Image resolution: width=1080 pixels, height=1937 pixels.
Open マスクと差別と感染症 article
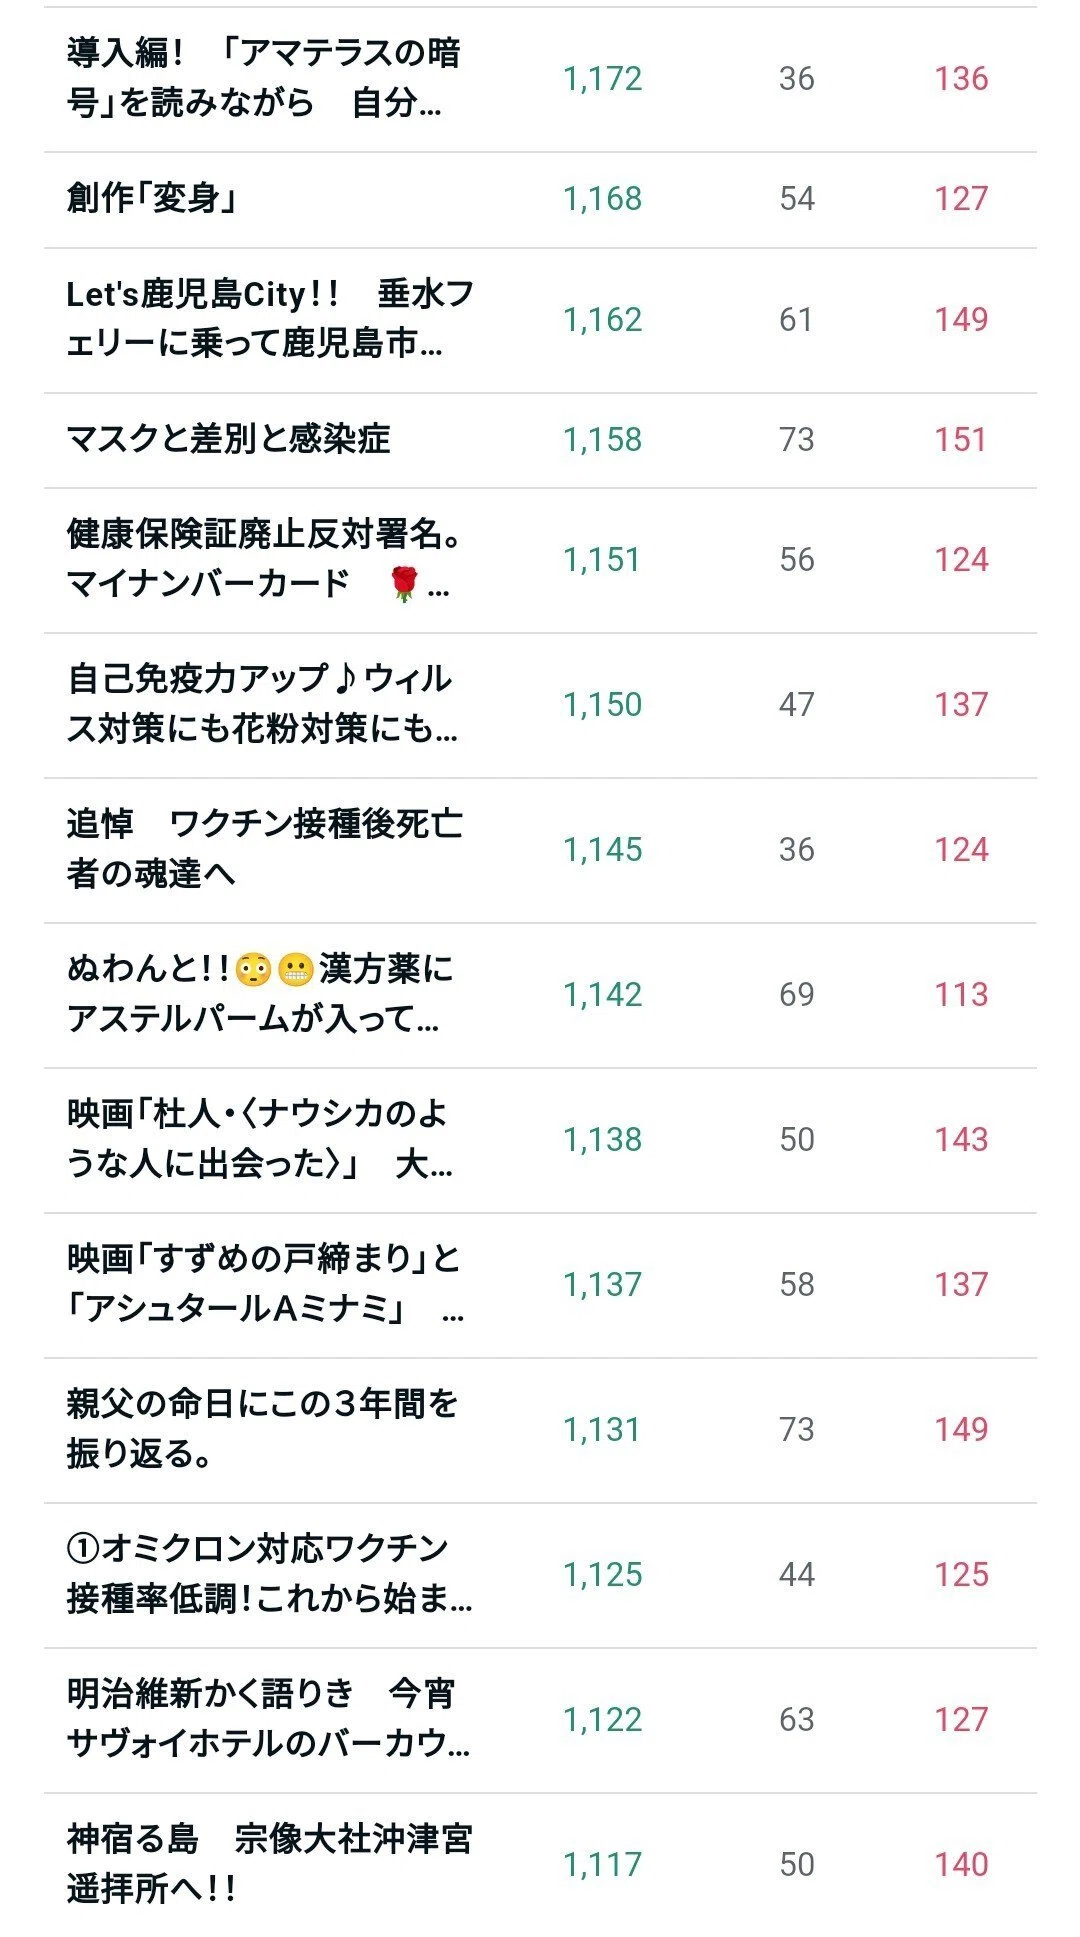click(228, 439)
